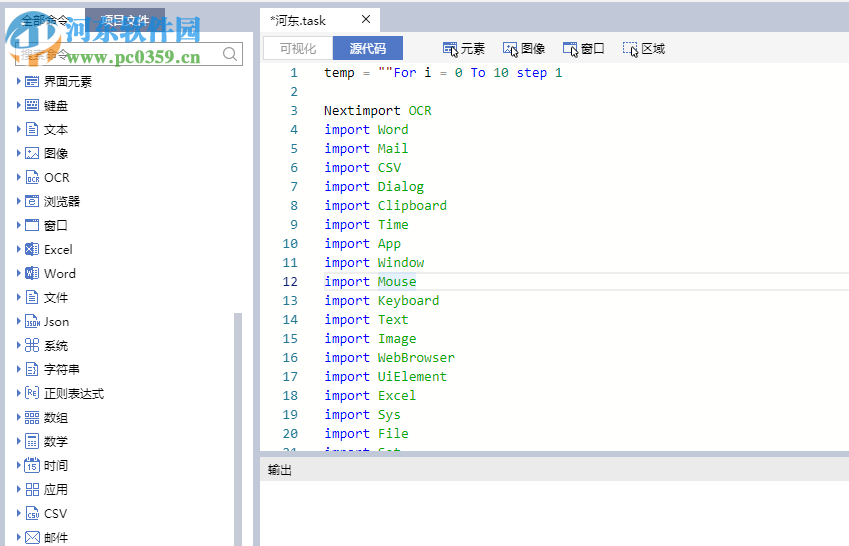Click the 字符串 string icon
Image resolution: width=849 pixels, height=546 pixels.
point(32,369)
